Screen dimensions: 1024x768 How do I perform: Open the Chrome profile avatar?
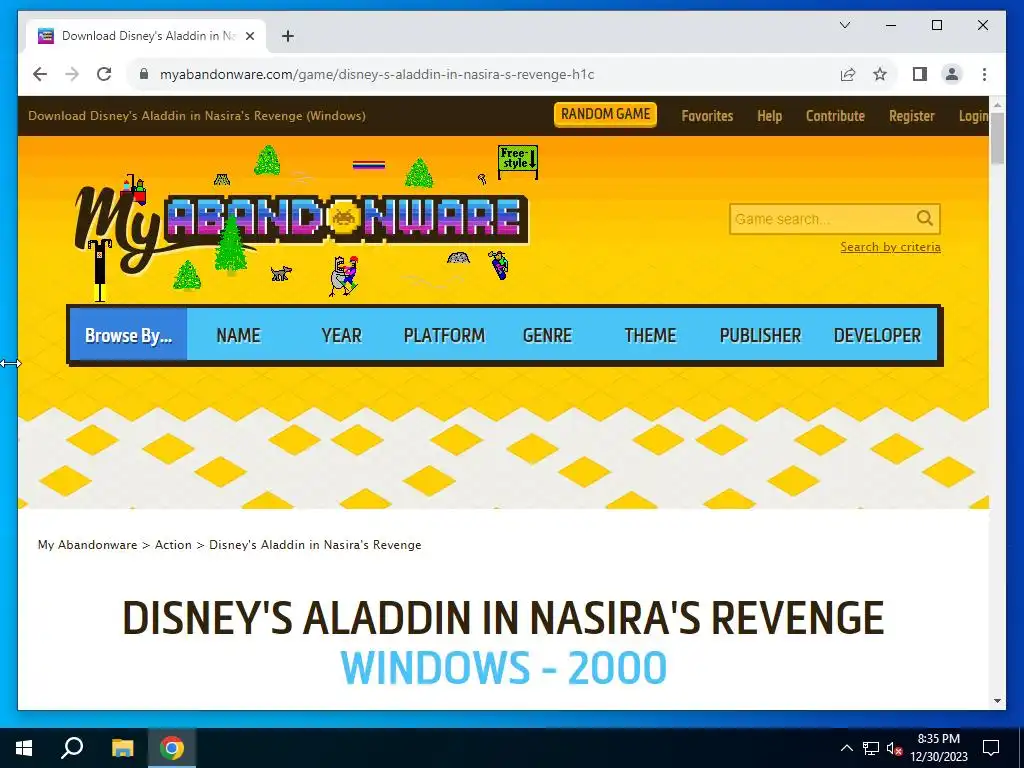(952, 74)
